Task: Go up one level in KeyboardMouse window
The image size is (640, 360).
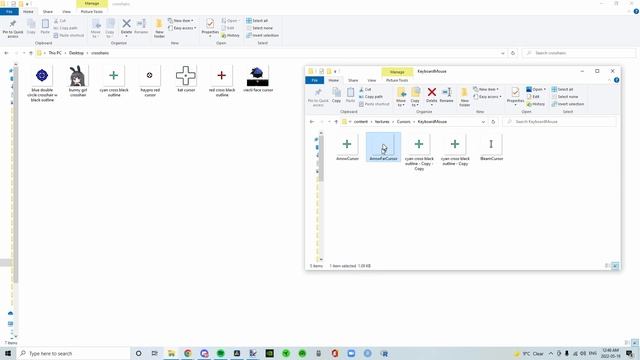Action: [336, 122]
